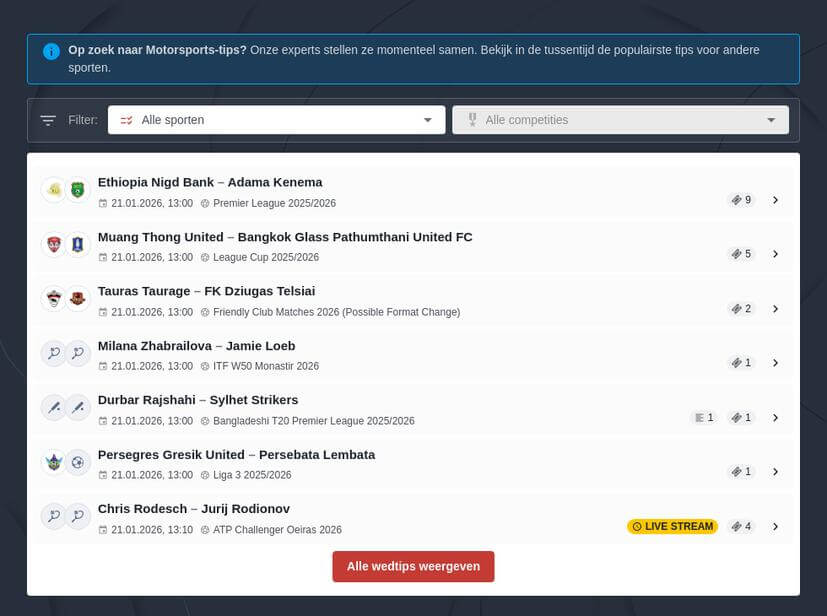The height and width of the screenshot is (616, 827).
Task: Click the LIVE STREAM badge
Action: (672, 527)
